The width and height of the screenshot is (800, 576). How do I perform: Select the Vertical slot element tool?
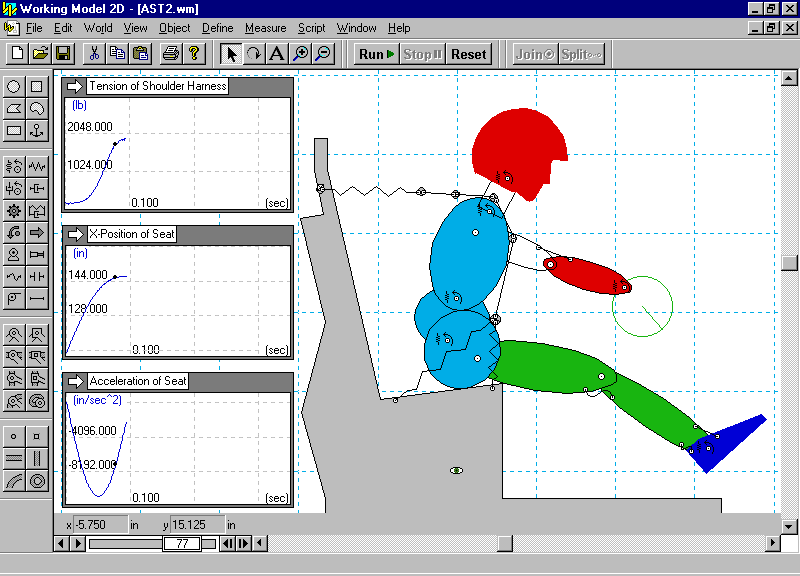[37, 459]
